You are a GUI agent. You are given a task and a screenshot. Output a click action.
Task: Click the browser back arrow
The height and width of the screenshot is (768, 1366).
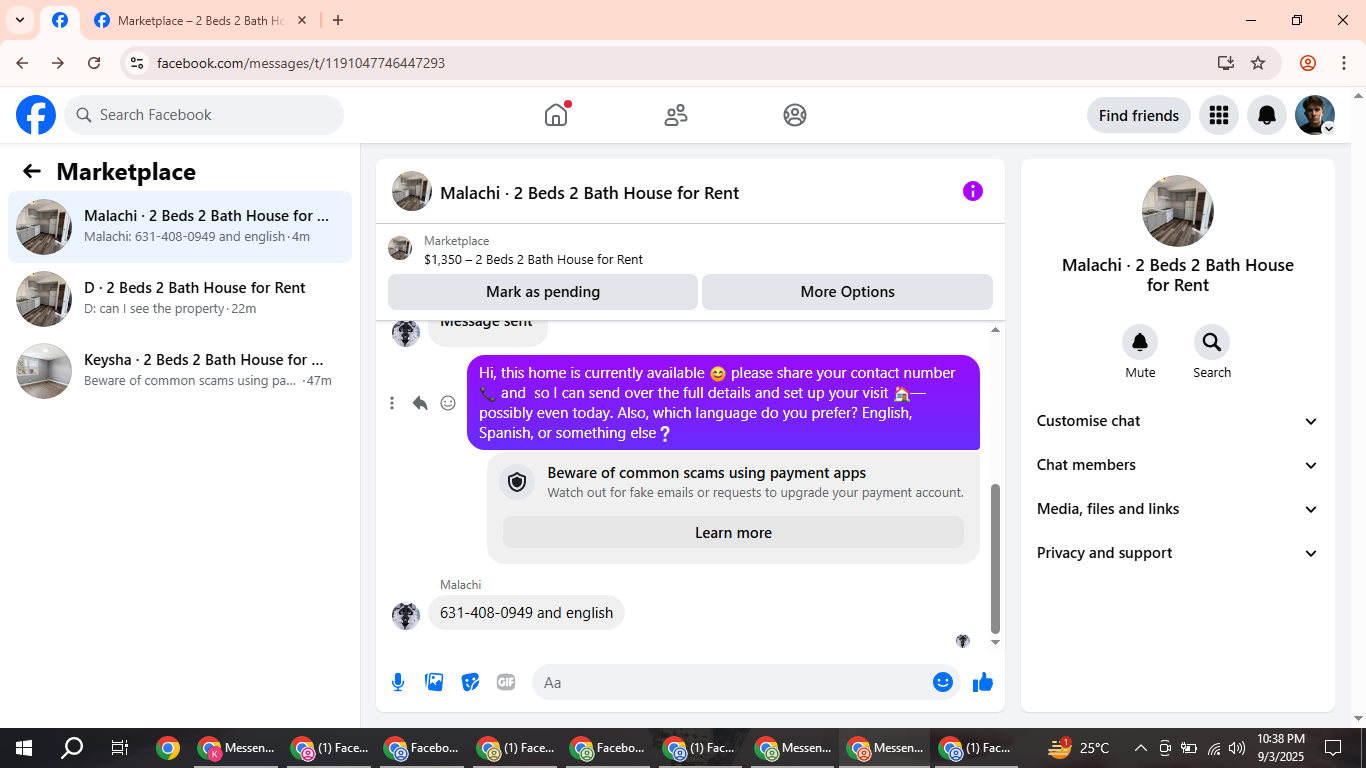(x=22, y=63)
